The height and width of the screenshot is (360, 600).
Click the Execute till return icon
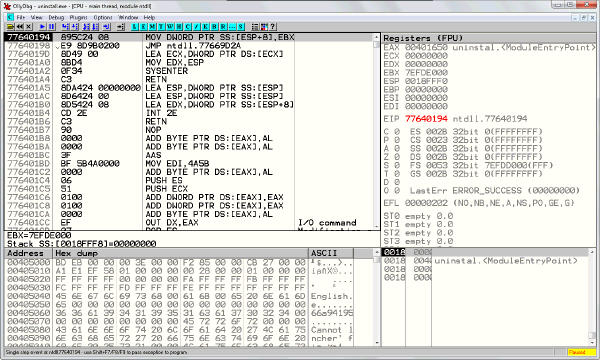coord(106,27)
